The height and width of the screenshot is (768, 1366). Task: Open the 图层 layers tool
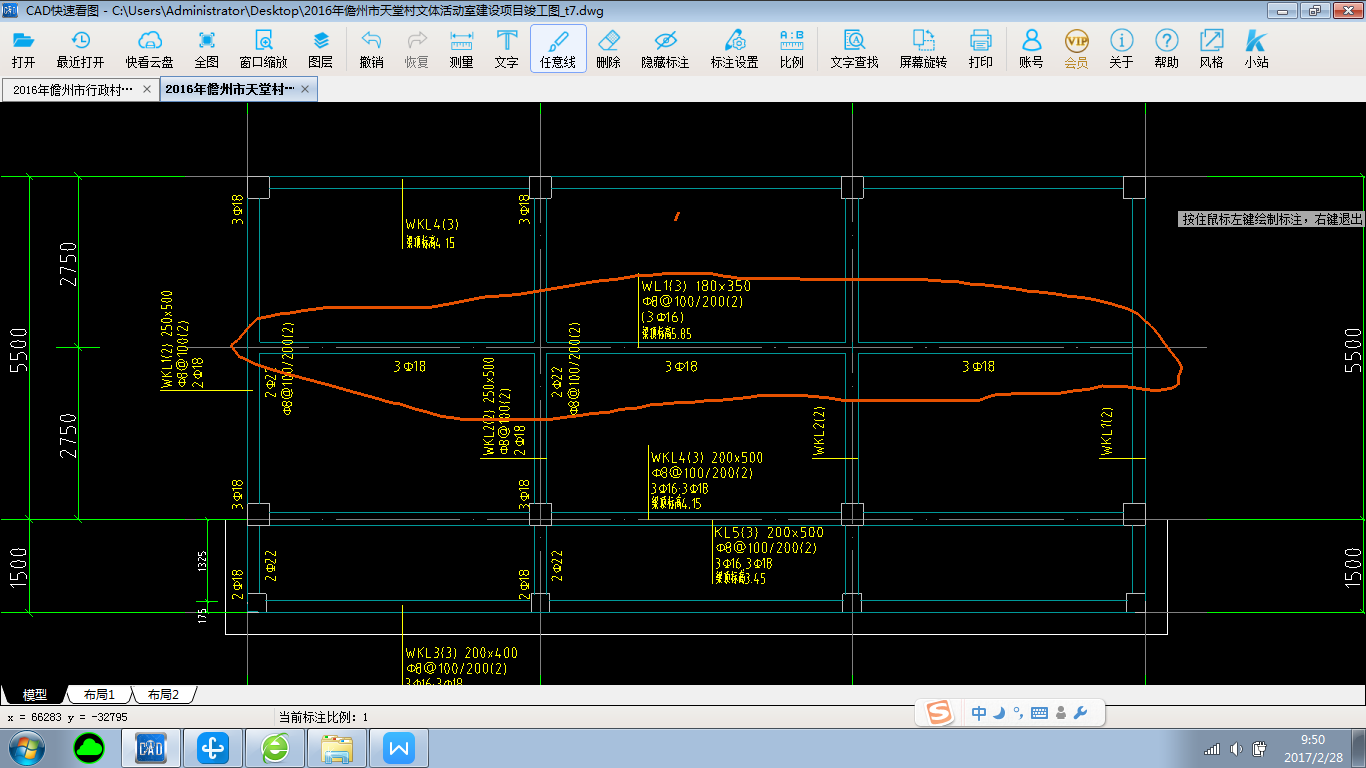coord(321,49)
